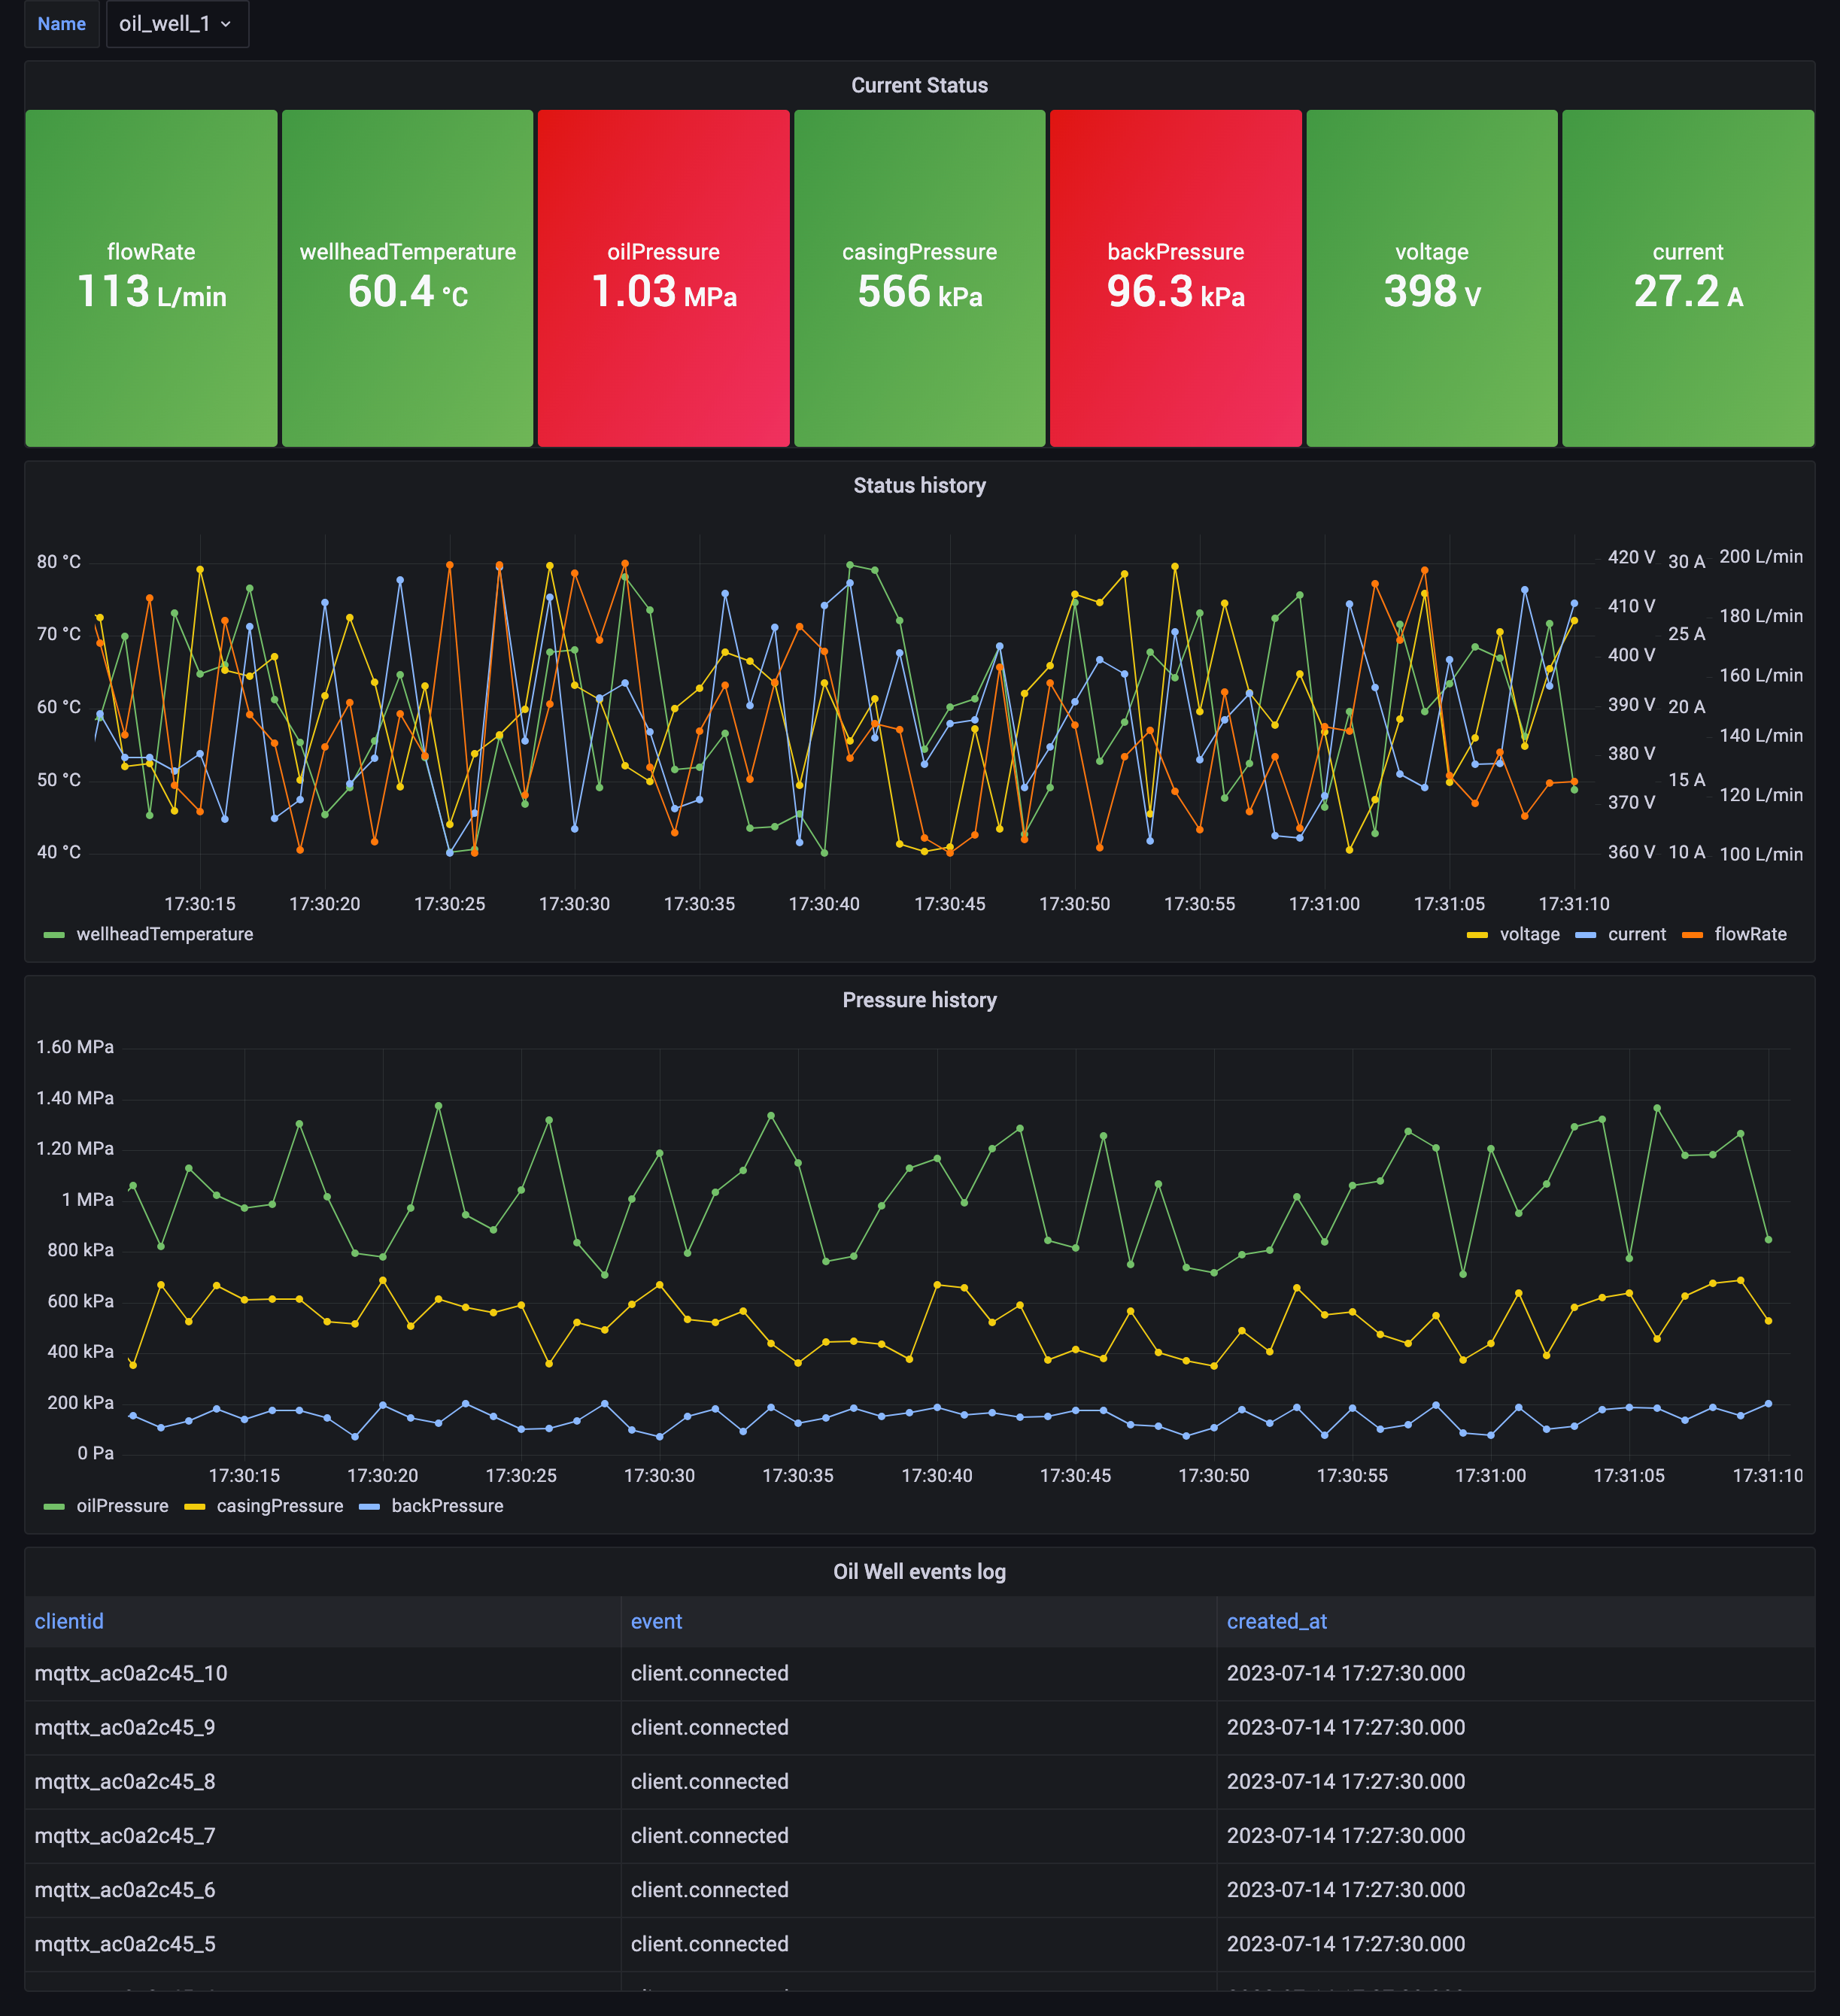The height and width of the screenshot is (2016, 1840).
Task: Click the 80 °C axis label
Action: [59, 562]
